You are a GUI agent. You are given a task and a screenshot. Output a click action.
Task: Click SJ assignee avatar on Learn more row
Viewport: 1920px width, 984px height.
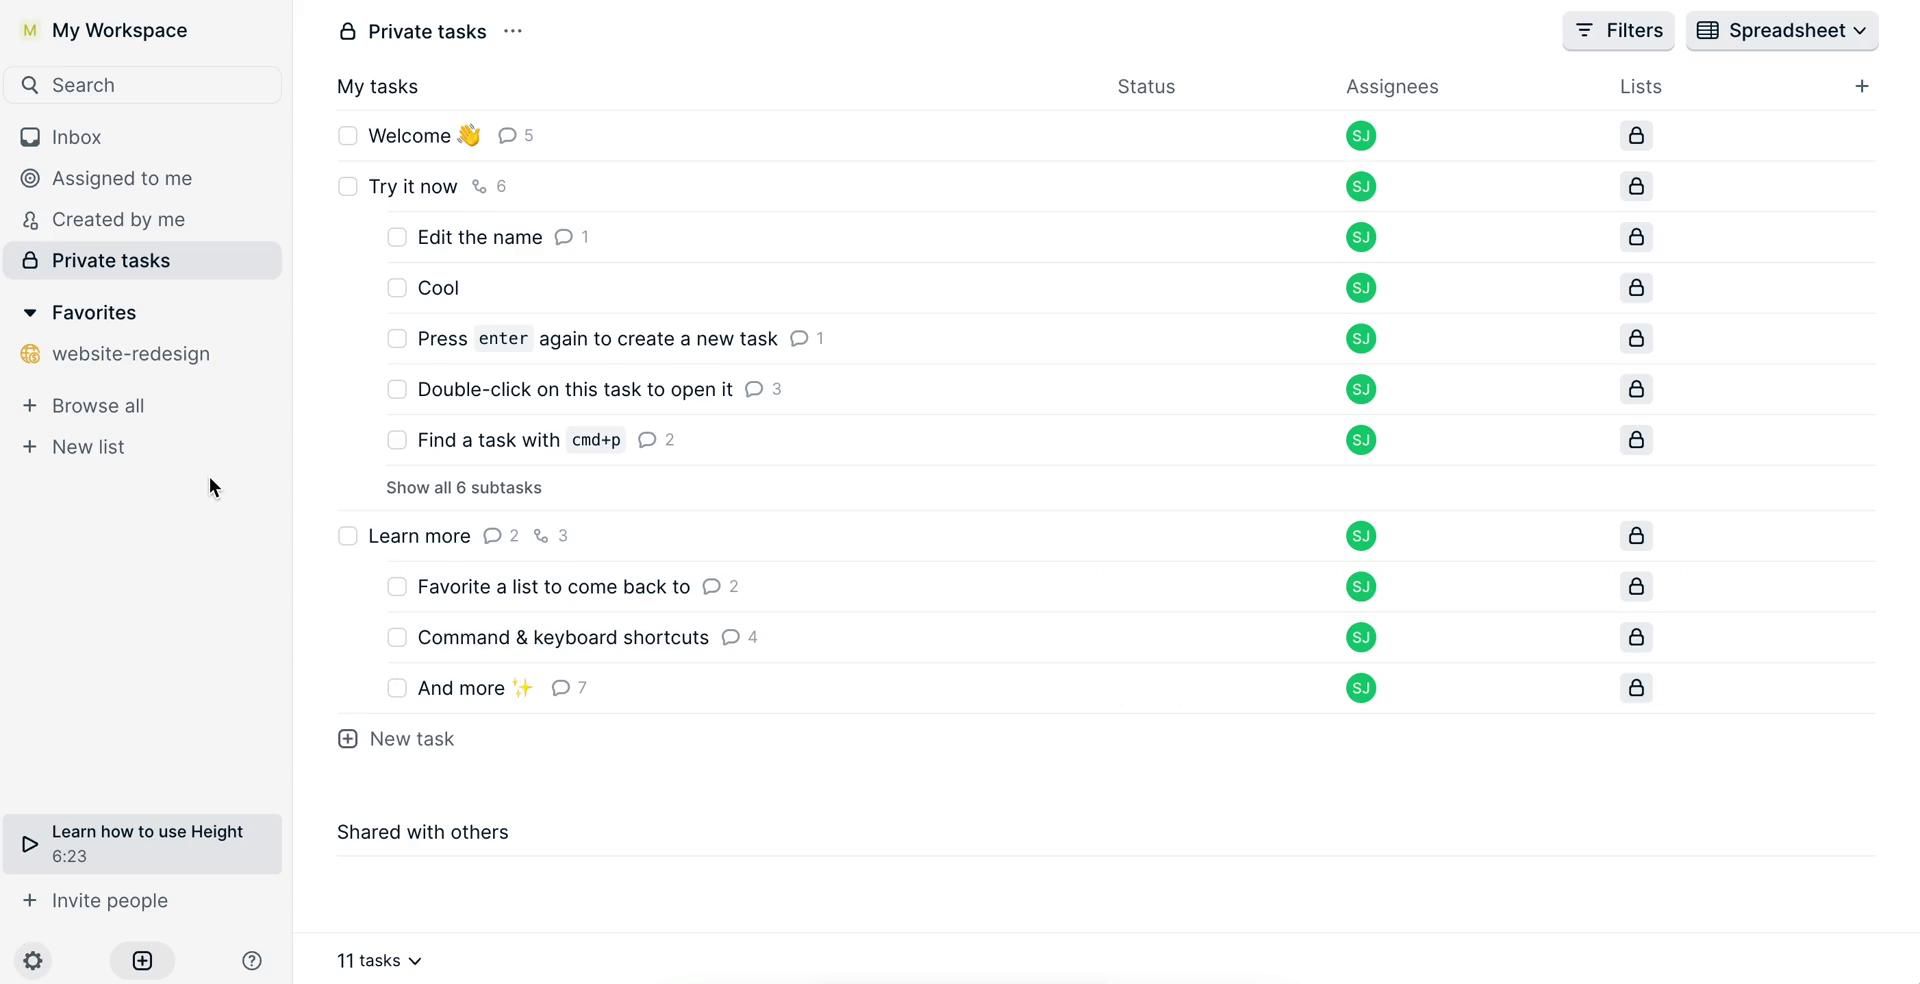(1360, 536)
